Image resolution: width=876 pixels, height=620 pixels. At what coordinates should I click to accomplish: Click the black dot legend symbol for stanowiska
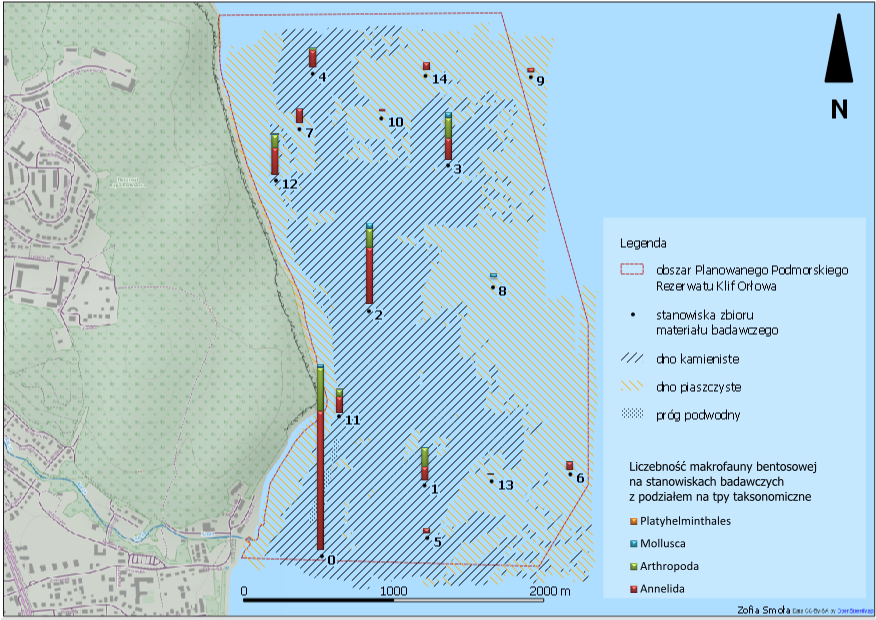pos(632,315)
